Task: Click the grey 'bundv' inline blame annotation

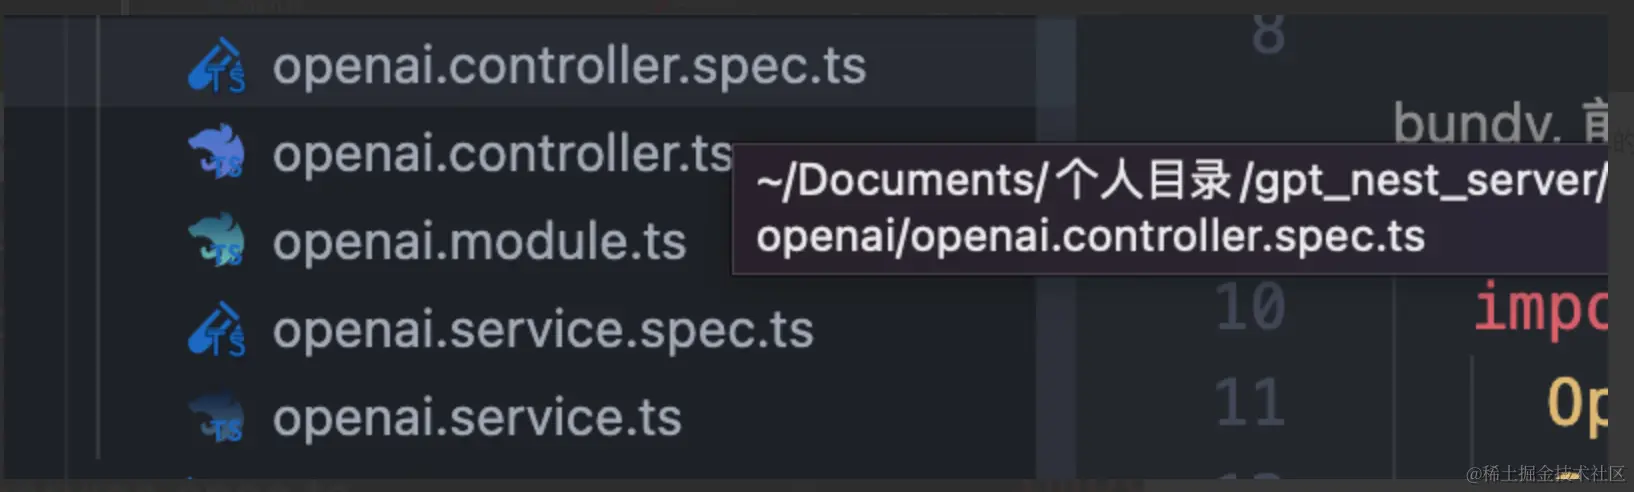Action: tap(1477, 124)
